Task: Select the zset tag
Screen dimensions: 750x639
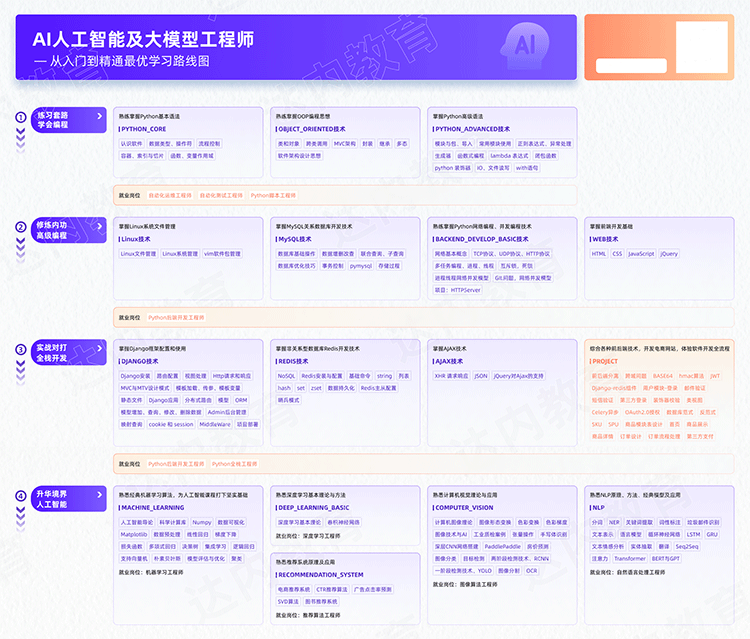Action: pos(316,388)
